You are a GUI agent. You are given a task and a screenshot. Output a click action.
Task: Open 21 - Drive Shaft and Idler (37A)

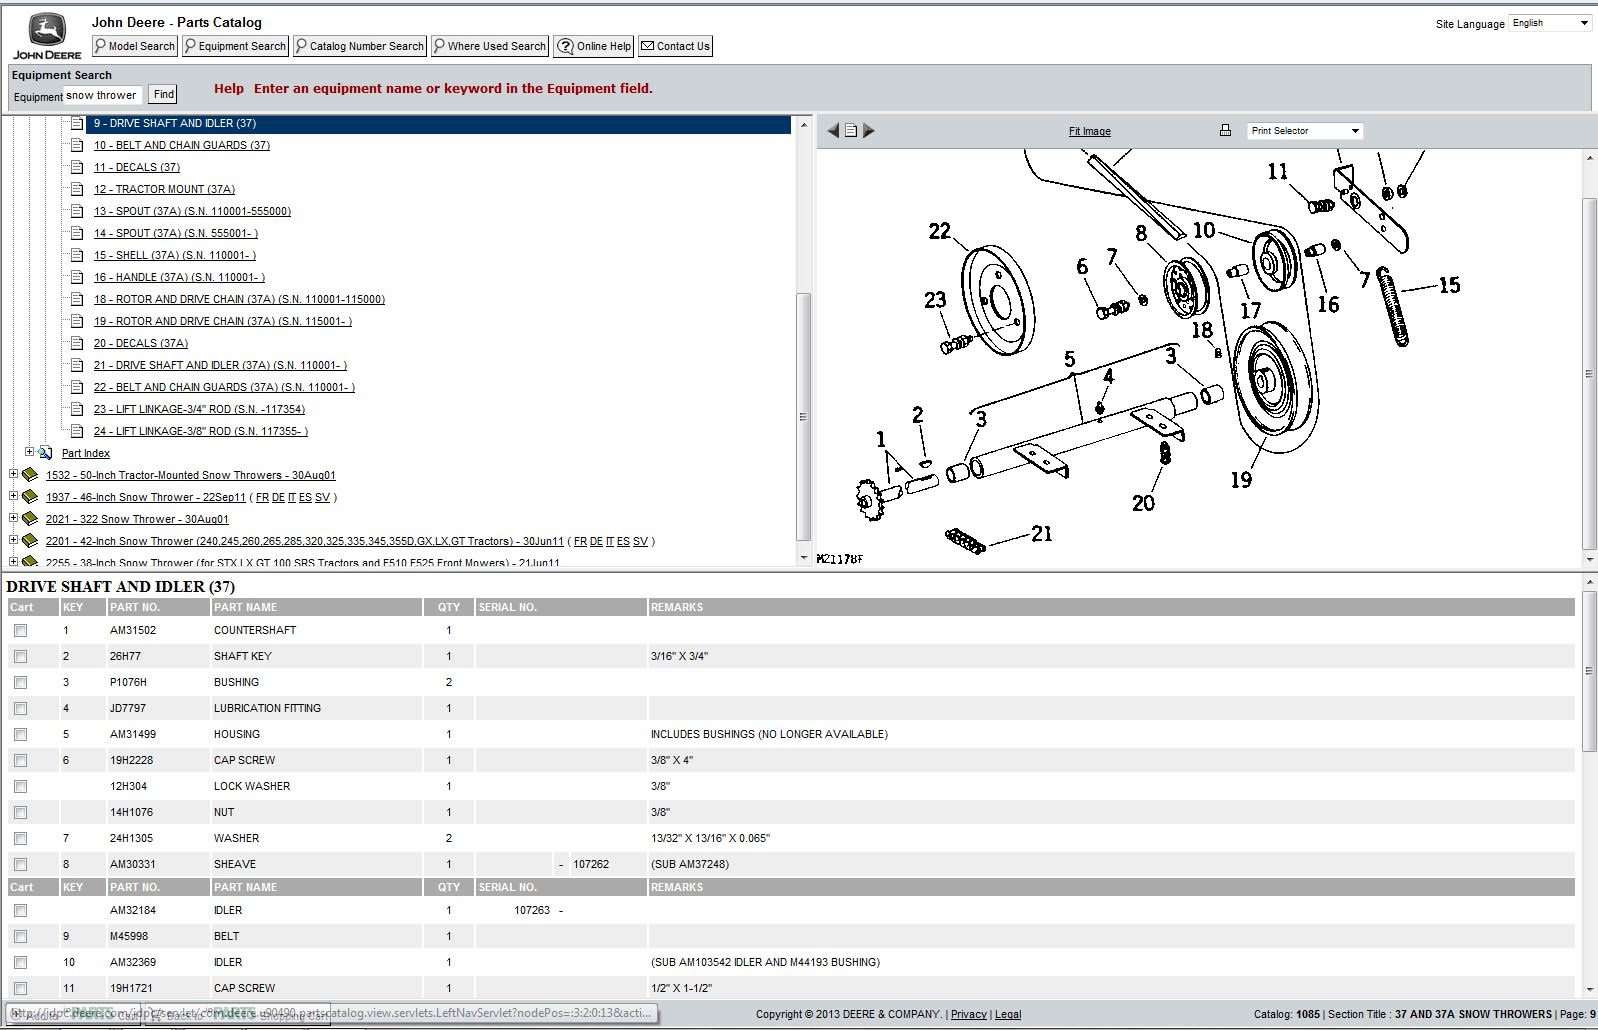pyautogui.click(x=220, y=365)
